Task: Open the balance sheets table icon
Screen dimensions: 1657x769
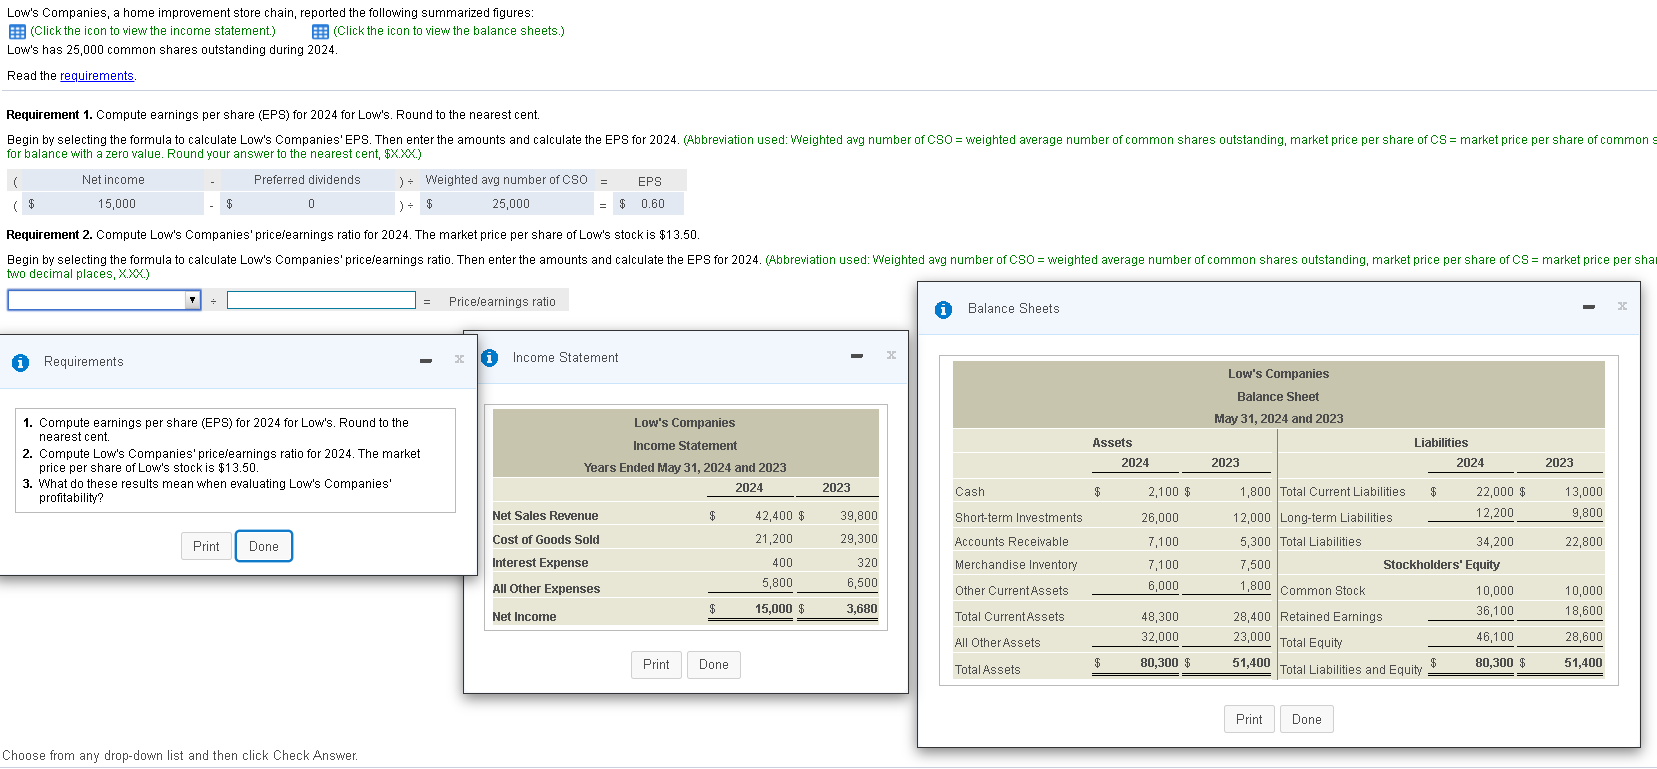Action: point(320,32)
